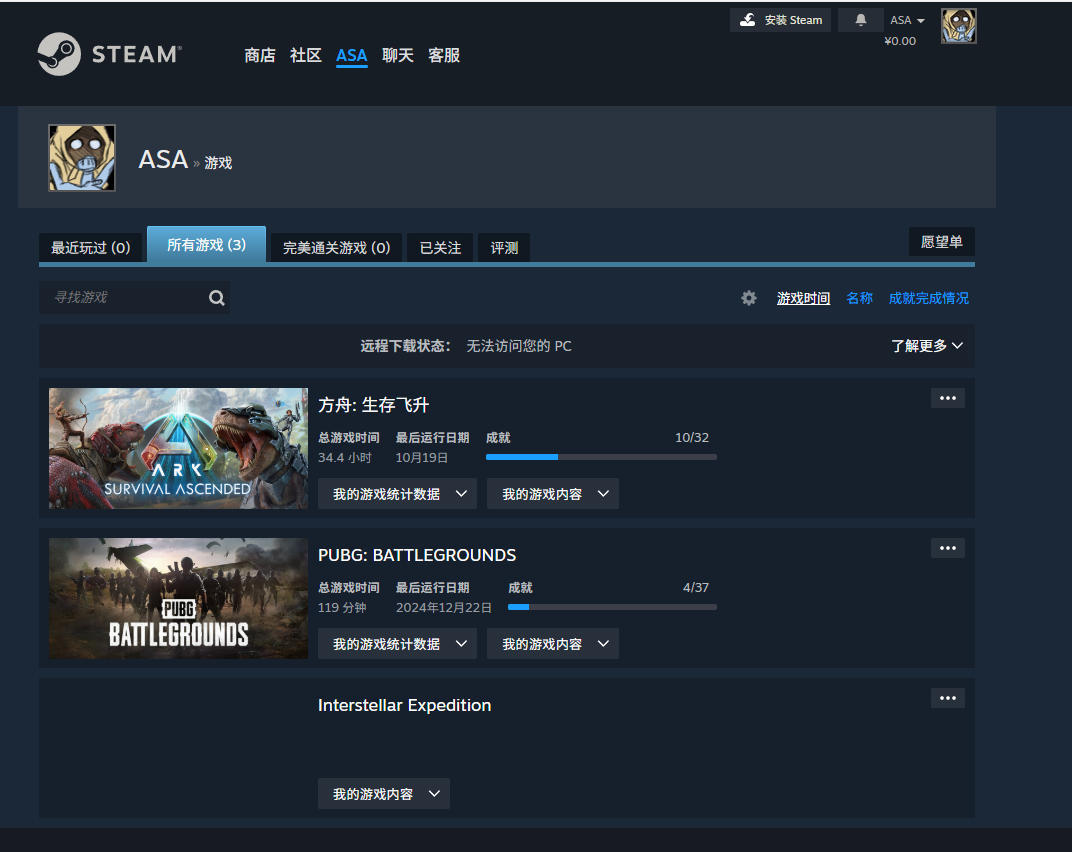The width and height of the screenshot is (1072, 852).
Task: Open 商店 in the top navigation
Action: pos(259,55)
